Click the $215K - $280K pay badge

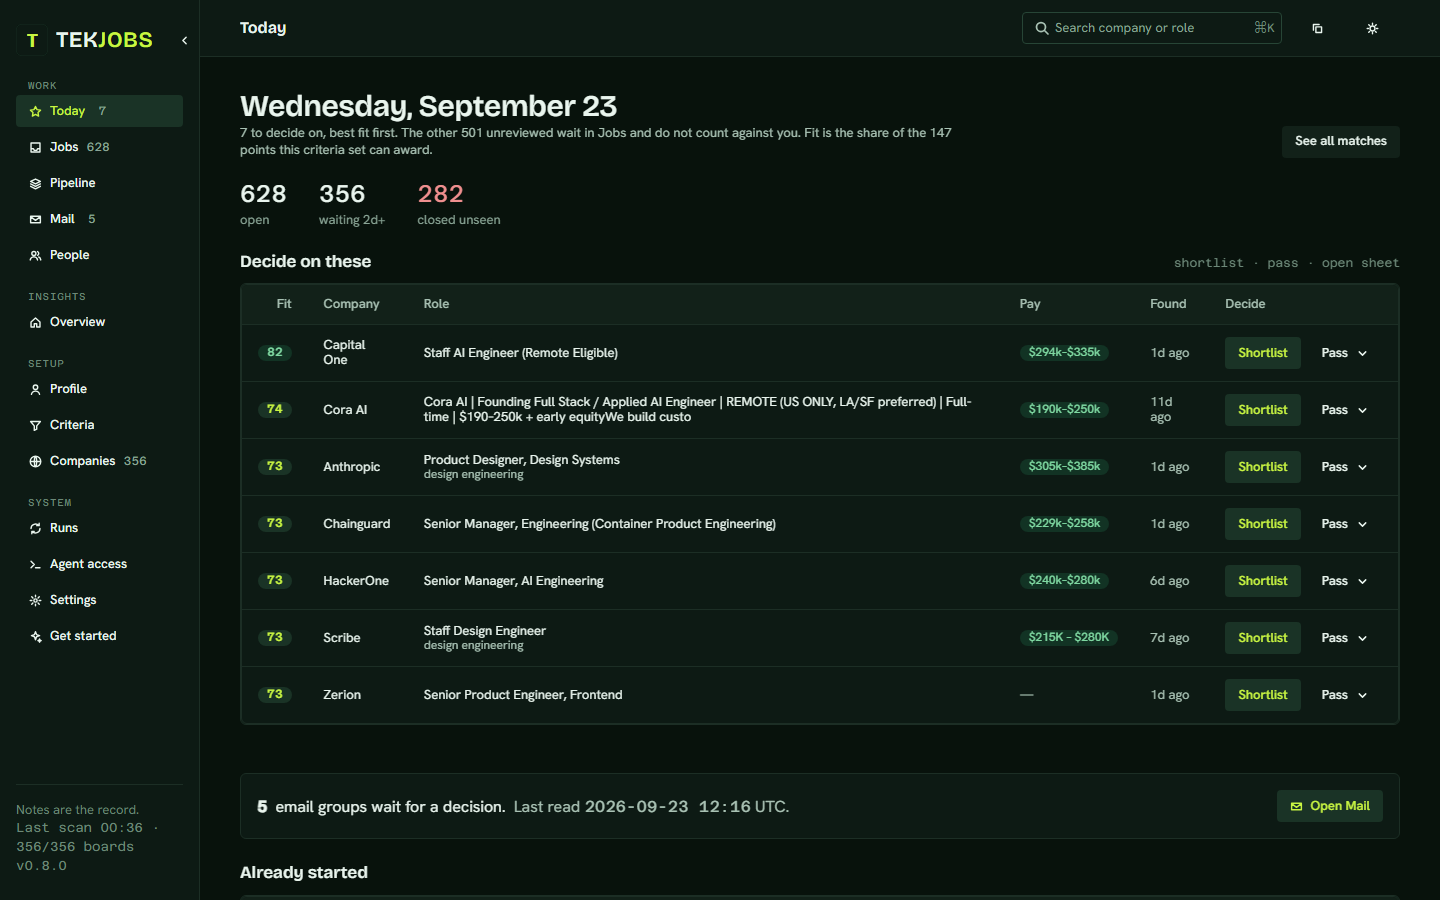[1069, 637]
